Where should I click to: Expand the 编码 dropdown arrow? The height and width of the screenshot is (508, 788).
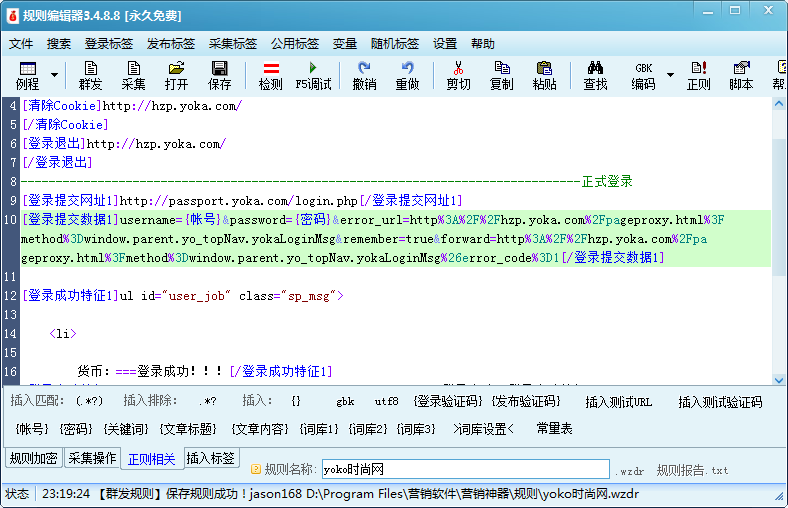point(670,75)
